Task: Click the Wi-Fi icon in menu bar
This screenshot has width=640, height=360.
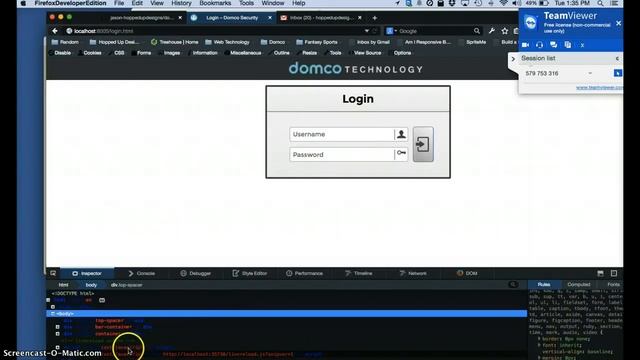Action: [504, 3]
